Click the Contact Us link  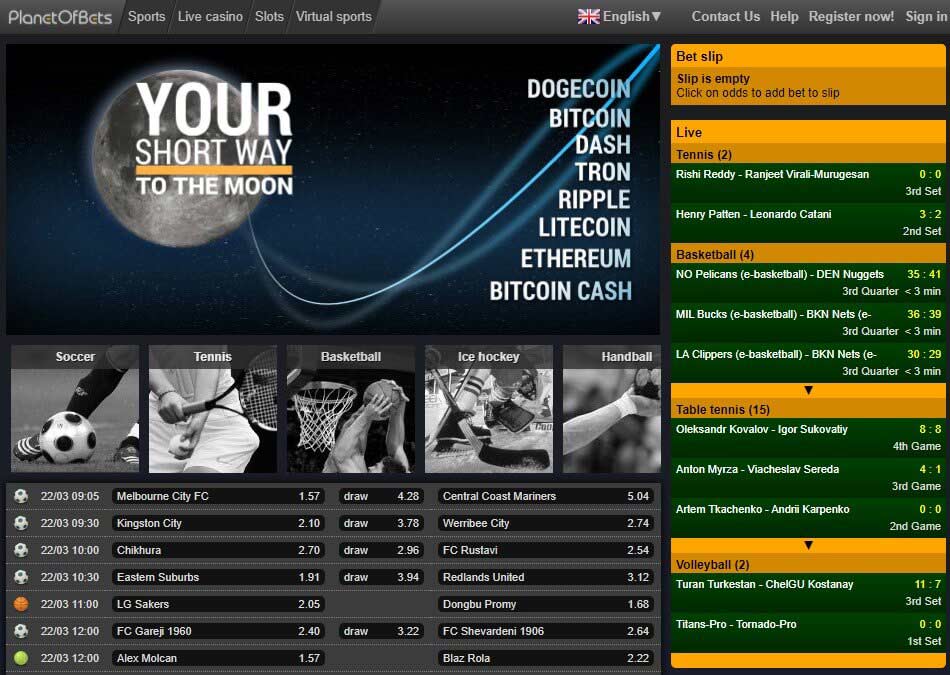(x=726, y=16)
